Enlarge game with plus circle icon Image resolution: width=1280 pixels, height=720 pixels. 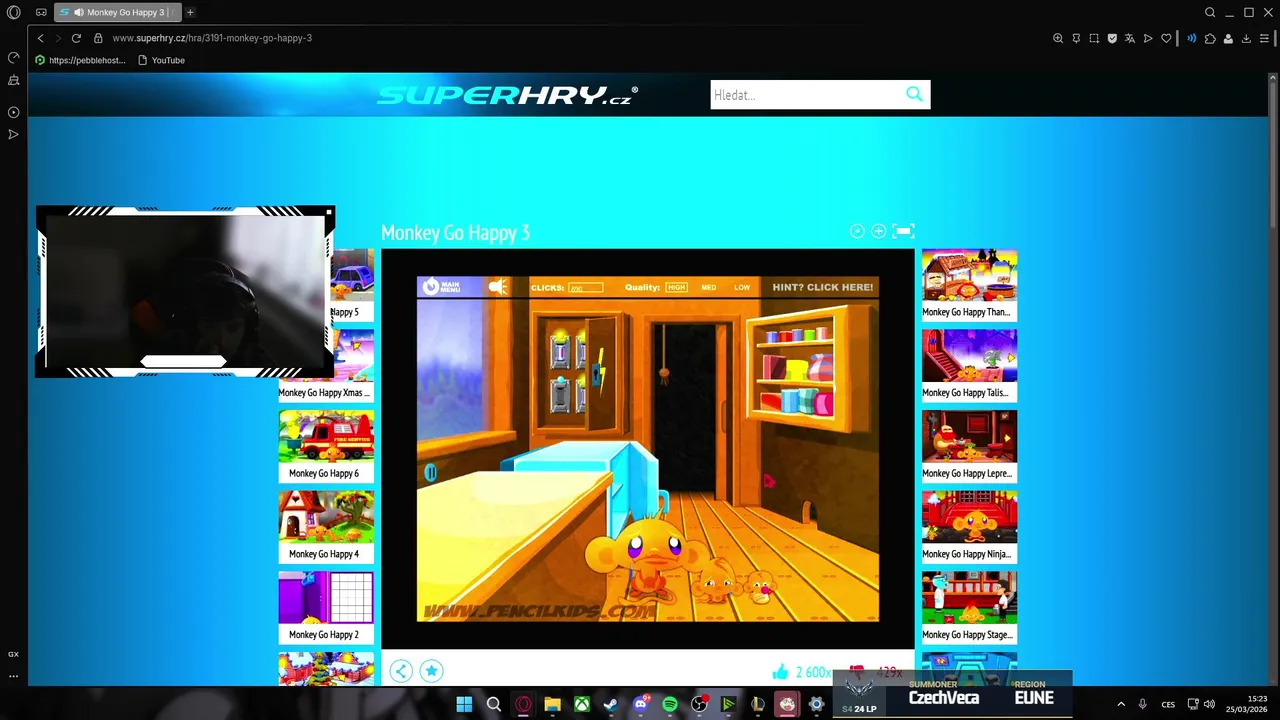(x=878, y=231)
